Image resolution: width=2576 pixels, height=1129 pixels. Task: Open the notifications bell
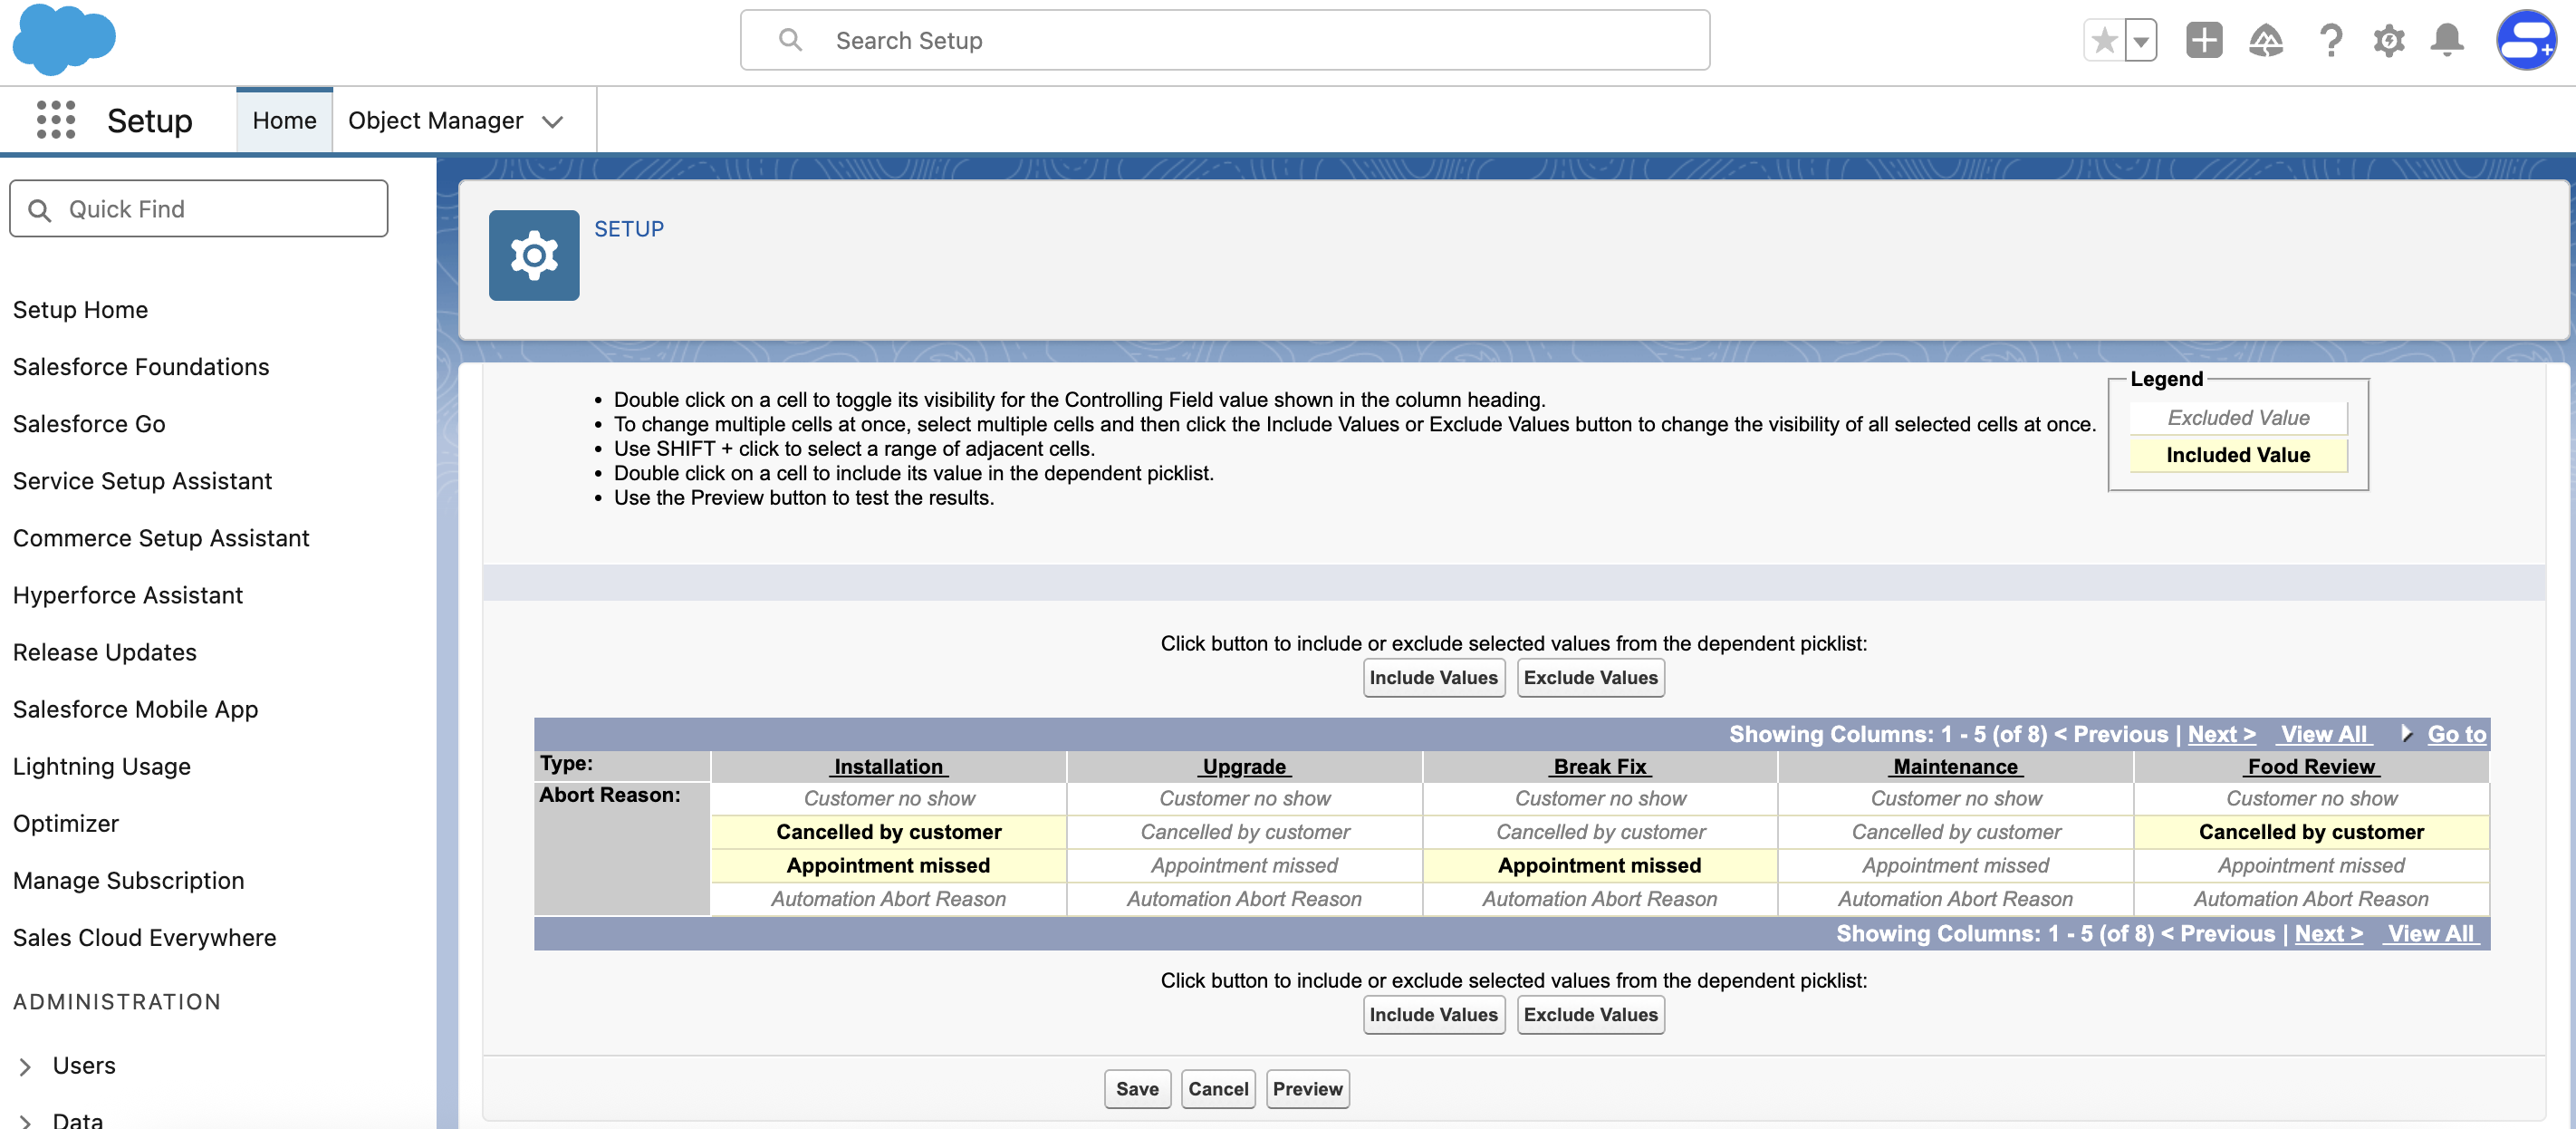2447,41
